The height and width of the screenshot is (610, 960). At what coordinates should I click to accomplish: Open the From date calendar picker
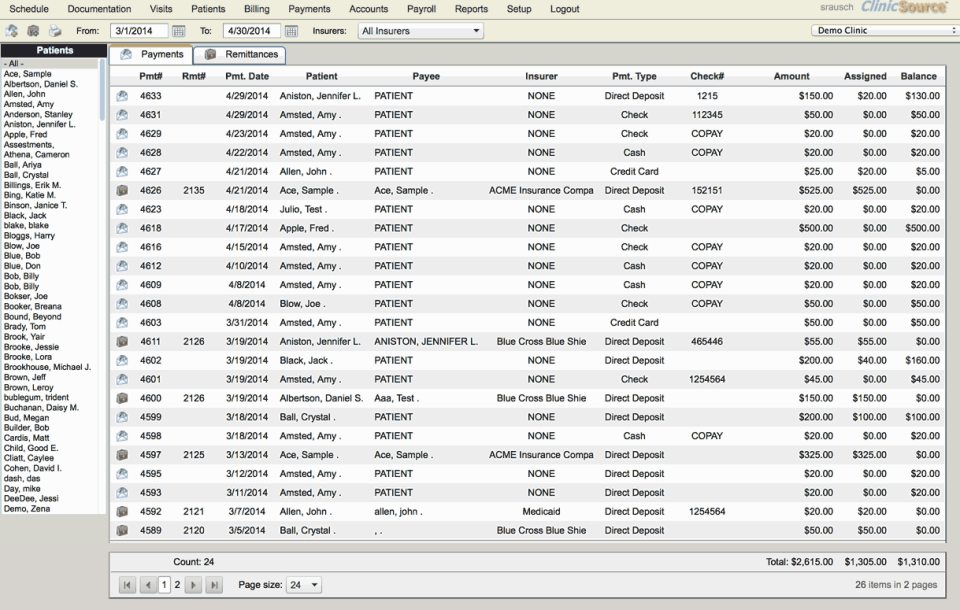(178, 31)
